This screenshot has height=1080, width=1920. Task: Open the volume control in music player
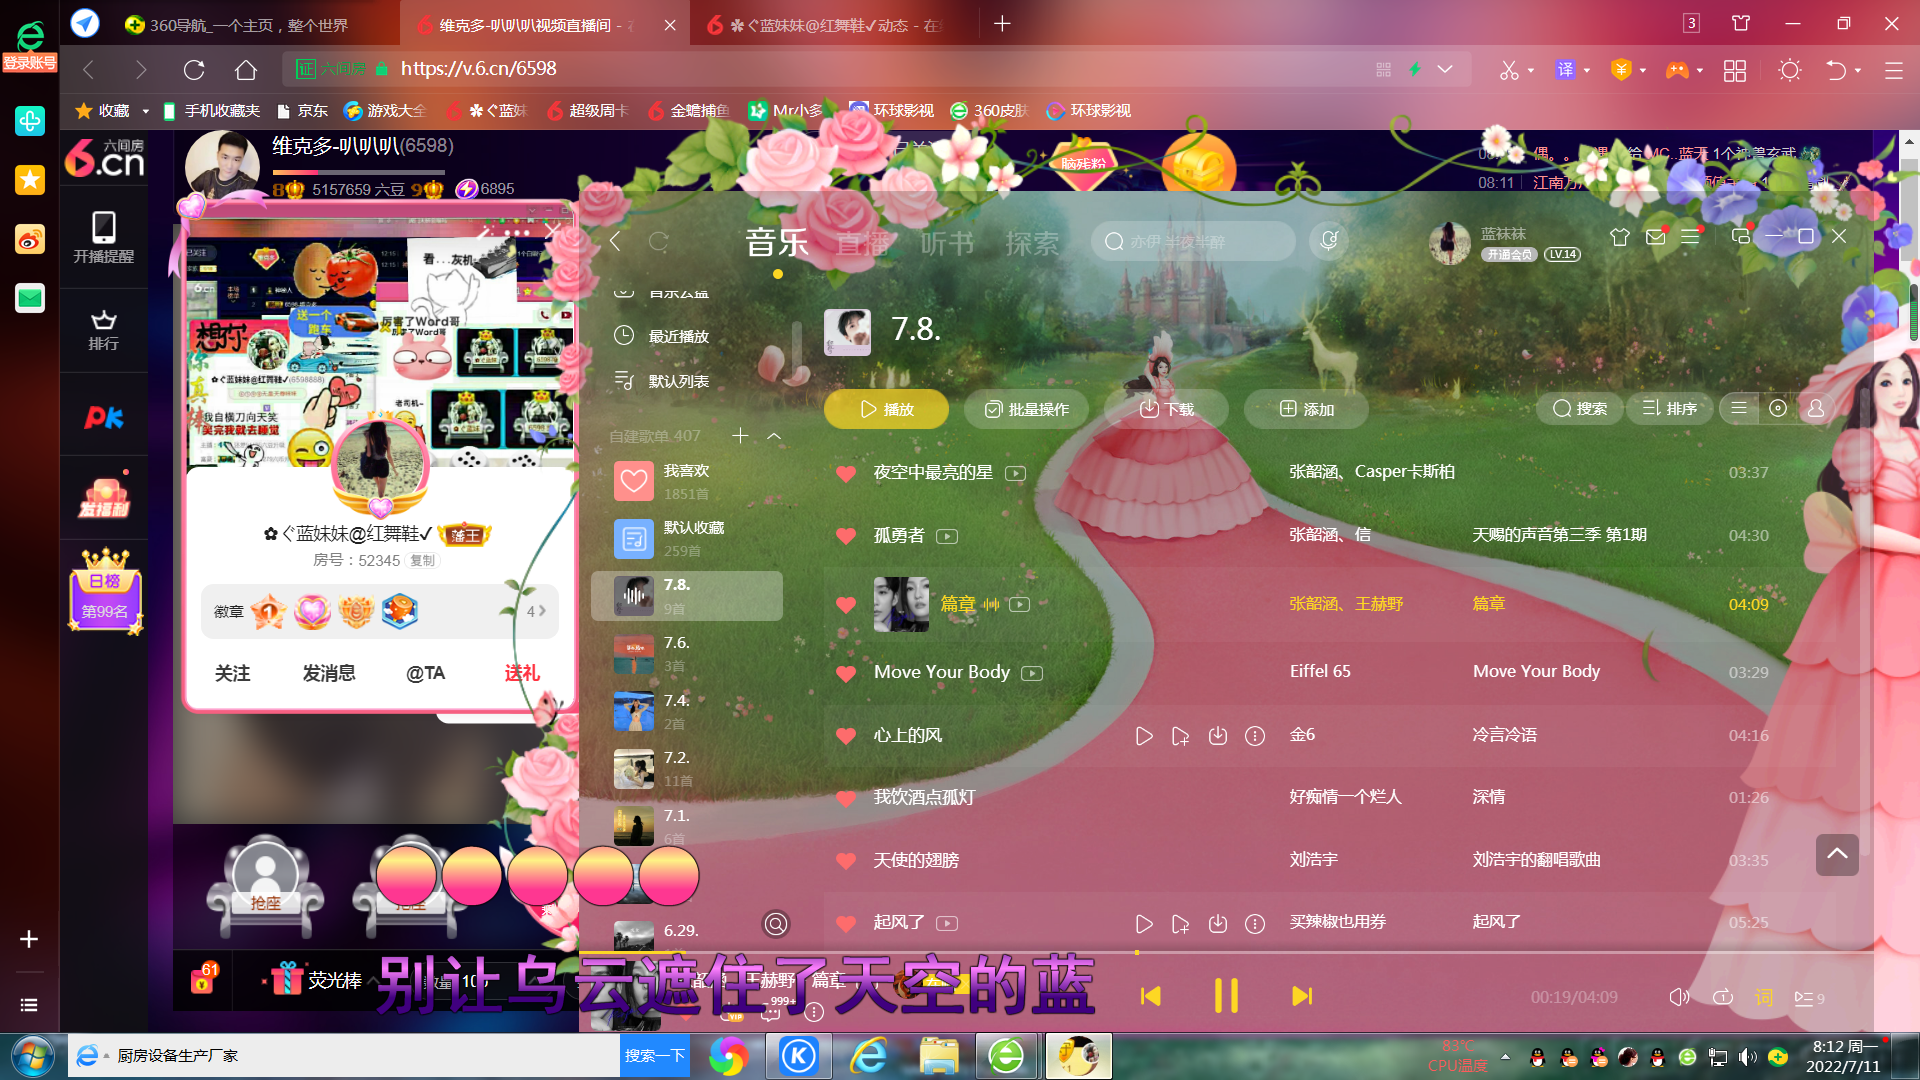1679,997
